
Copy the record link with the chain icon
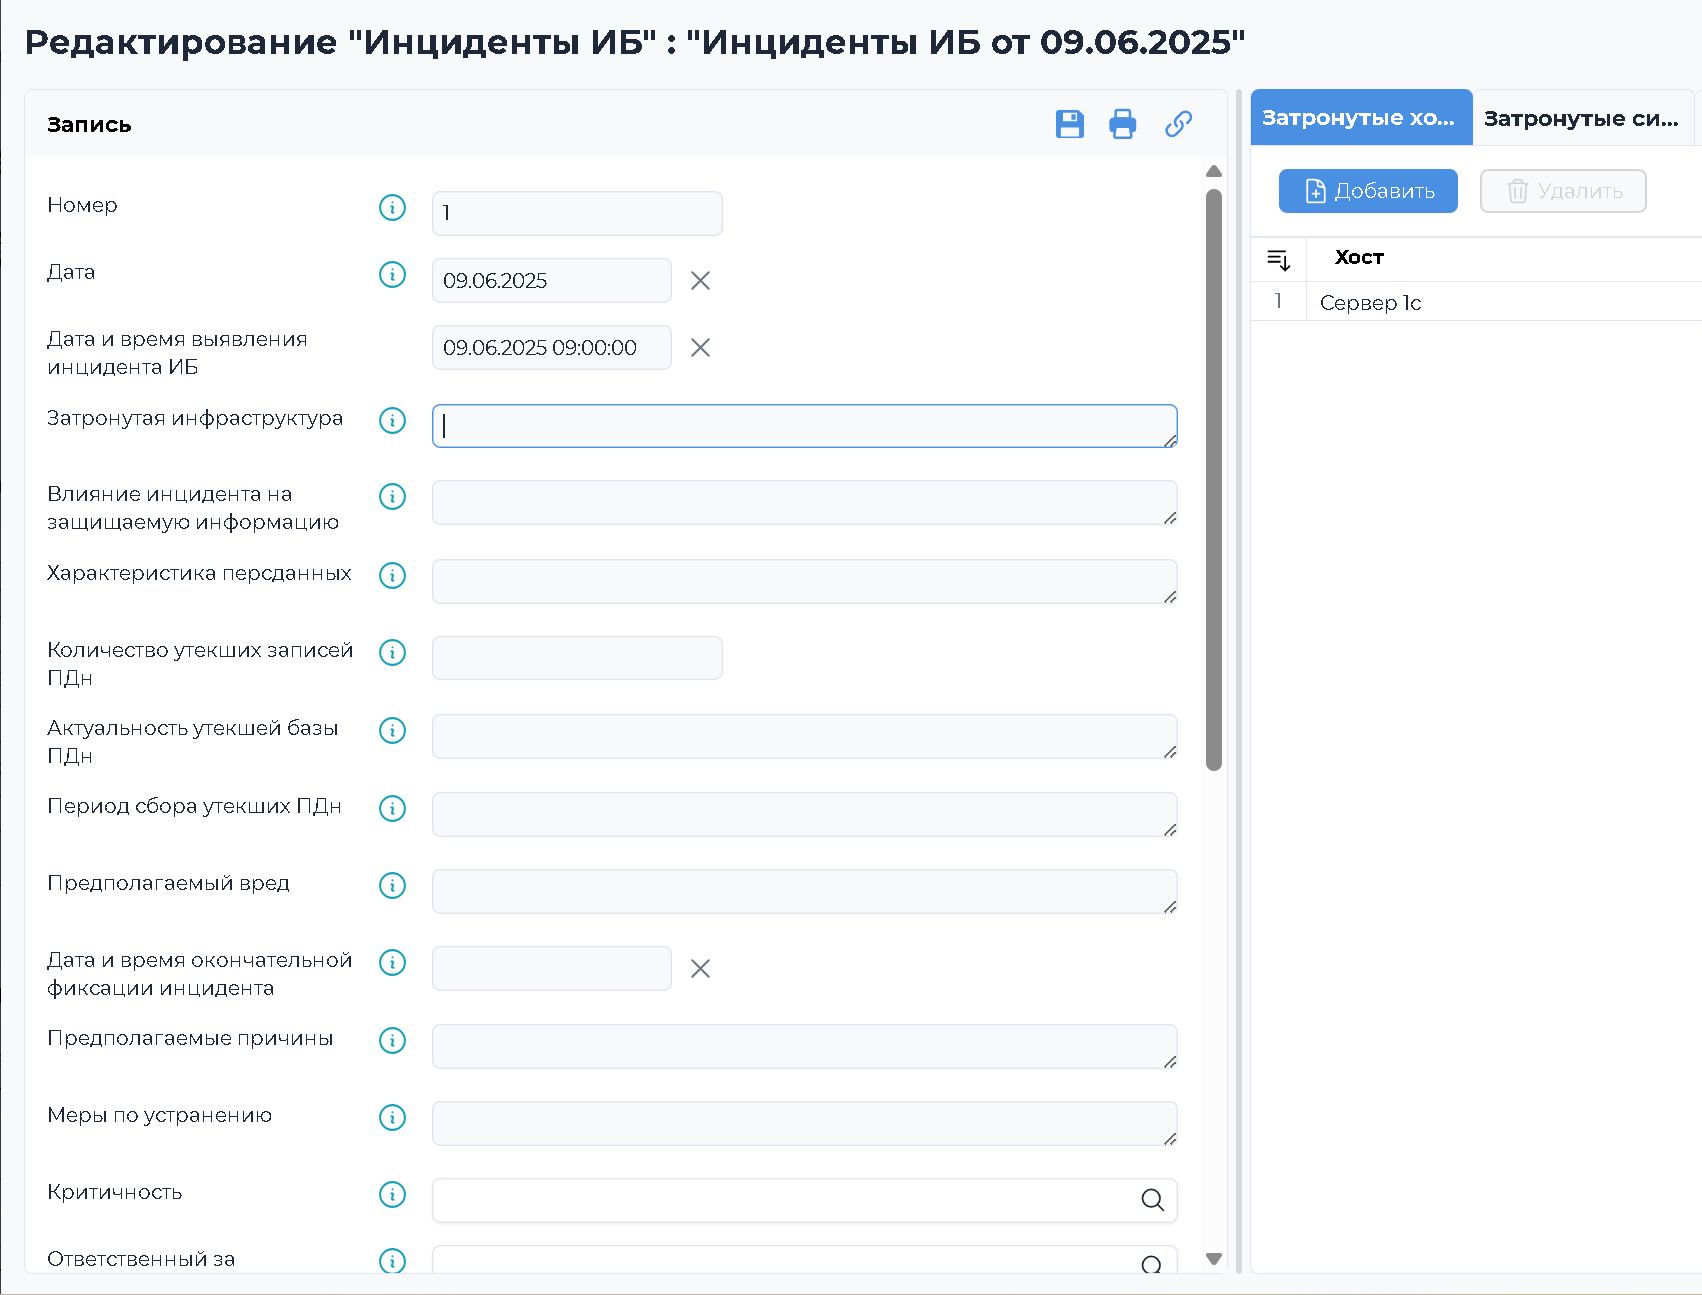(1178, 124)
